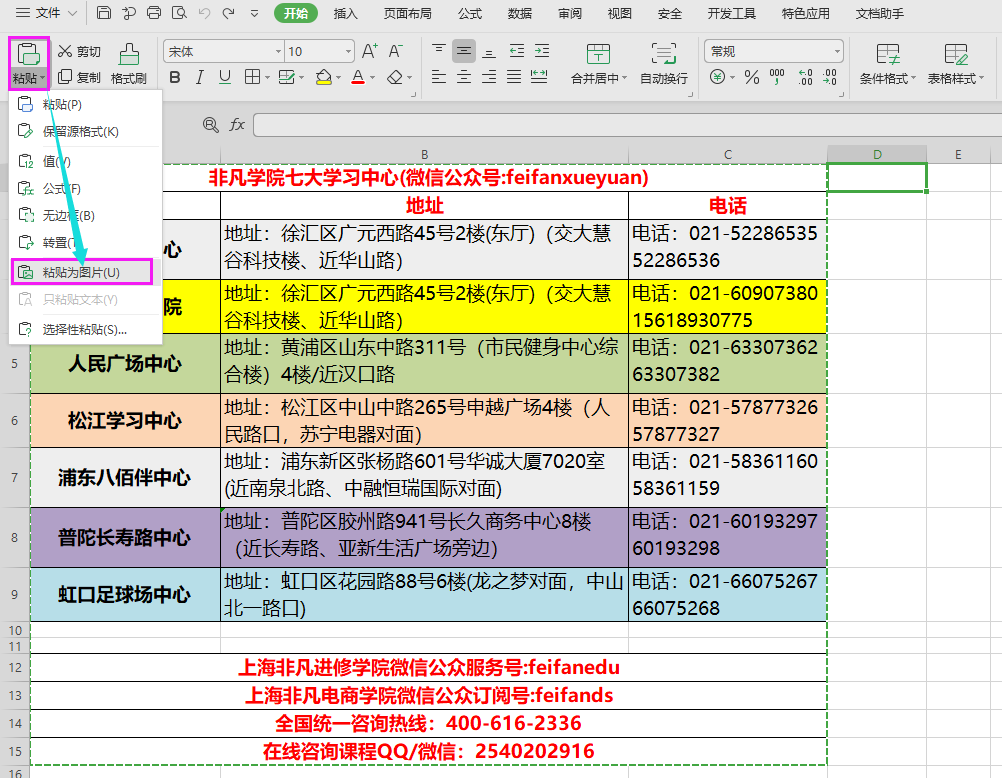Viewport: 1002px width, 778px height.
Task: Click the eraser clear icon
Action: [x=395, y=77]
